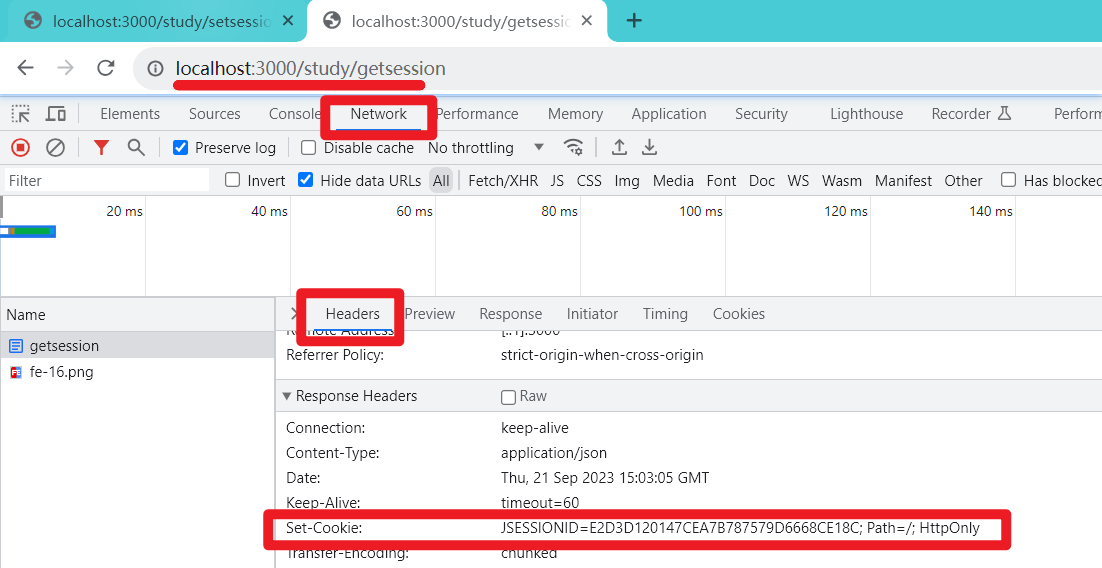Image resolution: width=1102 pixels, height=568 pixels.
Task: Click the red filter funnel icon
Action: point(101,148)
